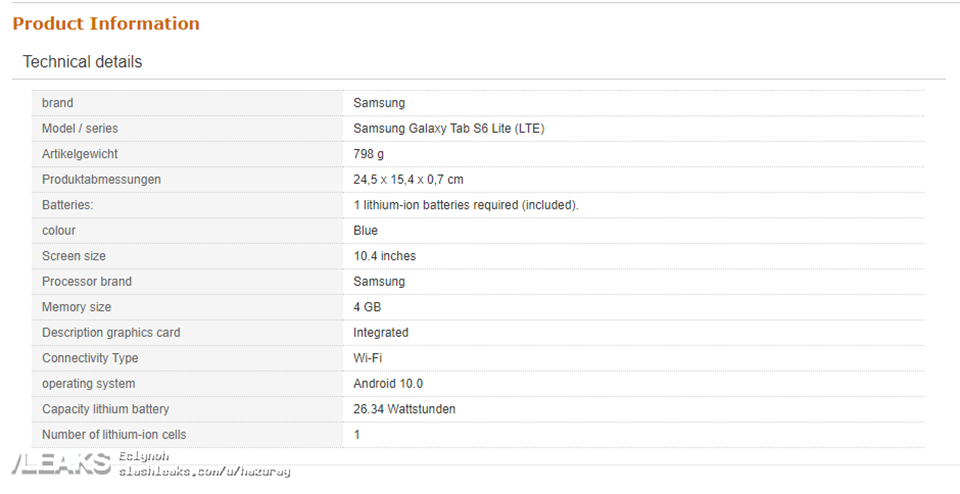Click the Processor brand label
Viewport: 960px width, 494px height.
coord(87,282)
